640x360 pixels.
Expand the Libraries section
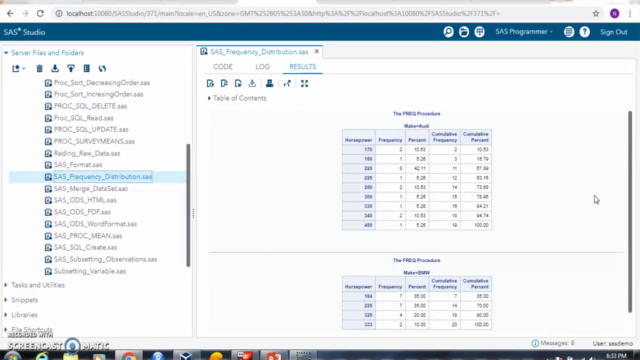(6, 315)
